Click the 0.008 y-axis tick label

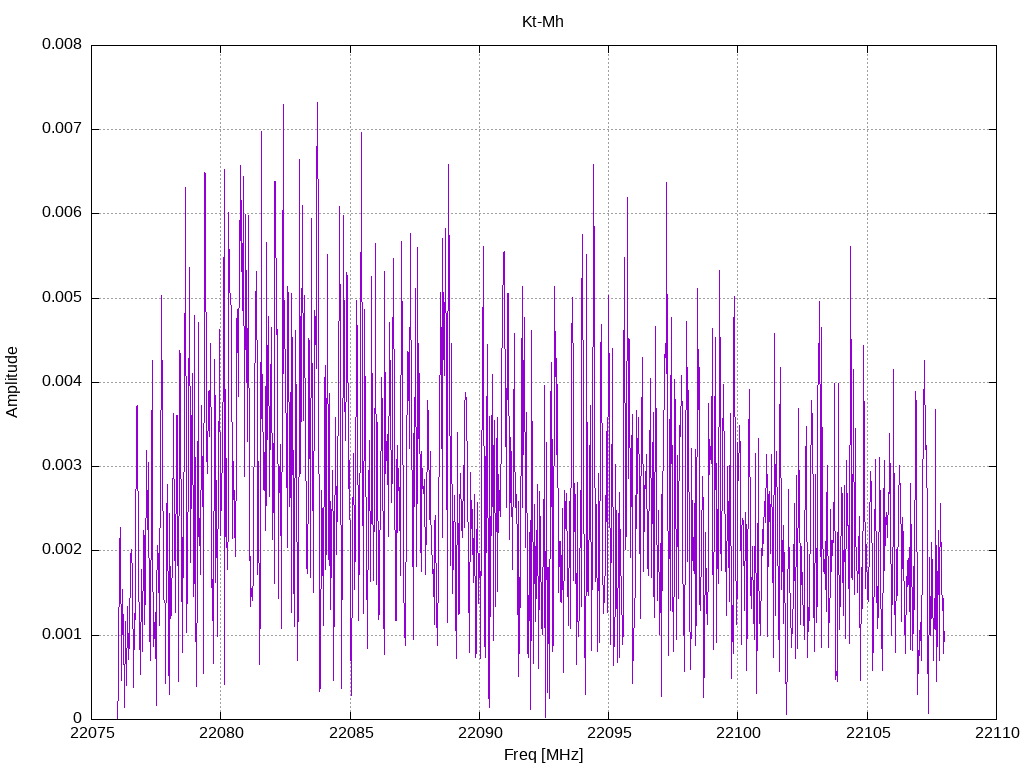tap(62, 44)
